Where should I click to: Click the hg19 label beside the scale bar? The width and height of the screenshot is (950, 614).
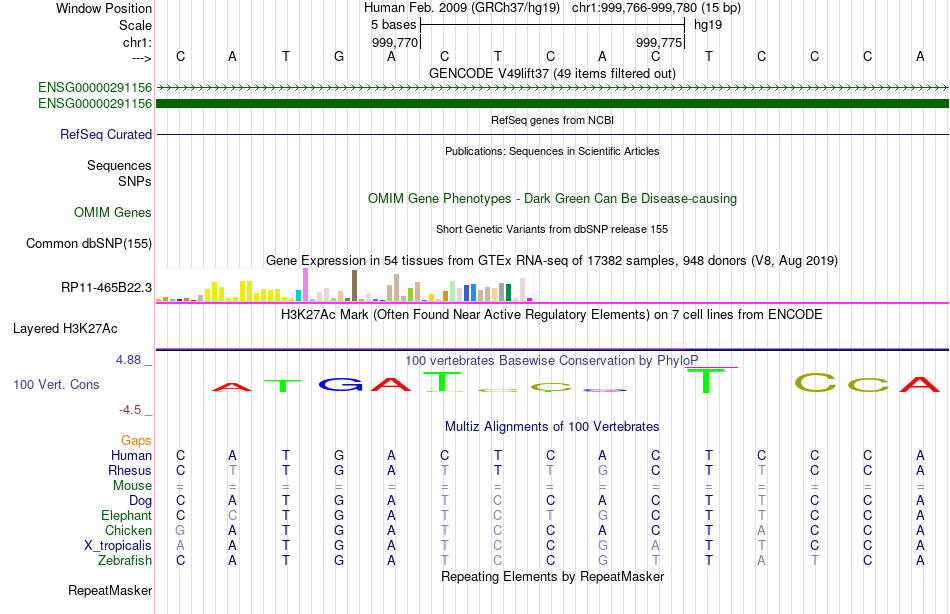tap(708, 25)
